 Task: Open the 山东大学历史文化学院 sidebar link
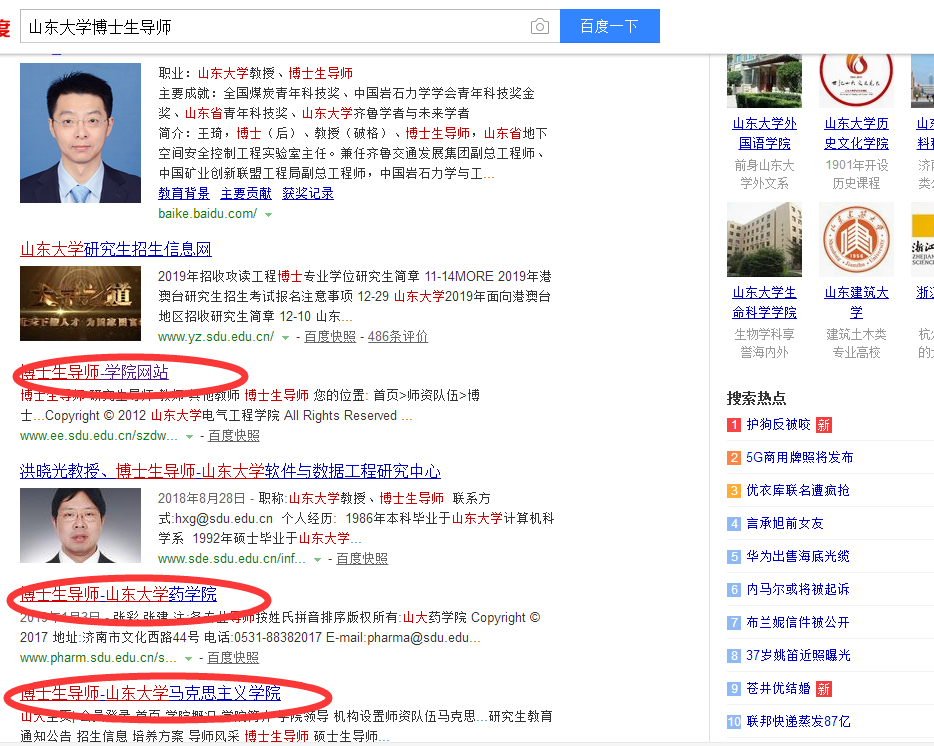click(x=856, y=133)
